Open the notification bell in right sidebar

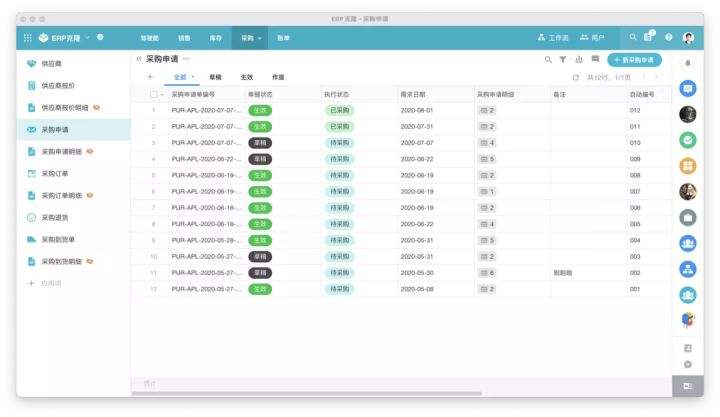click(x=687, y=62)
